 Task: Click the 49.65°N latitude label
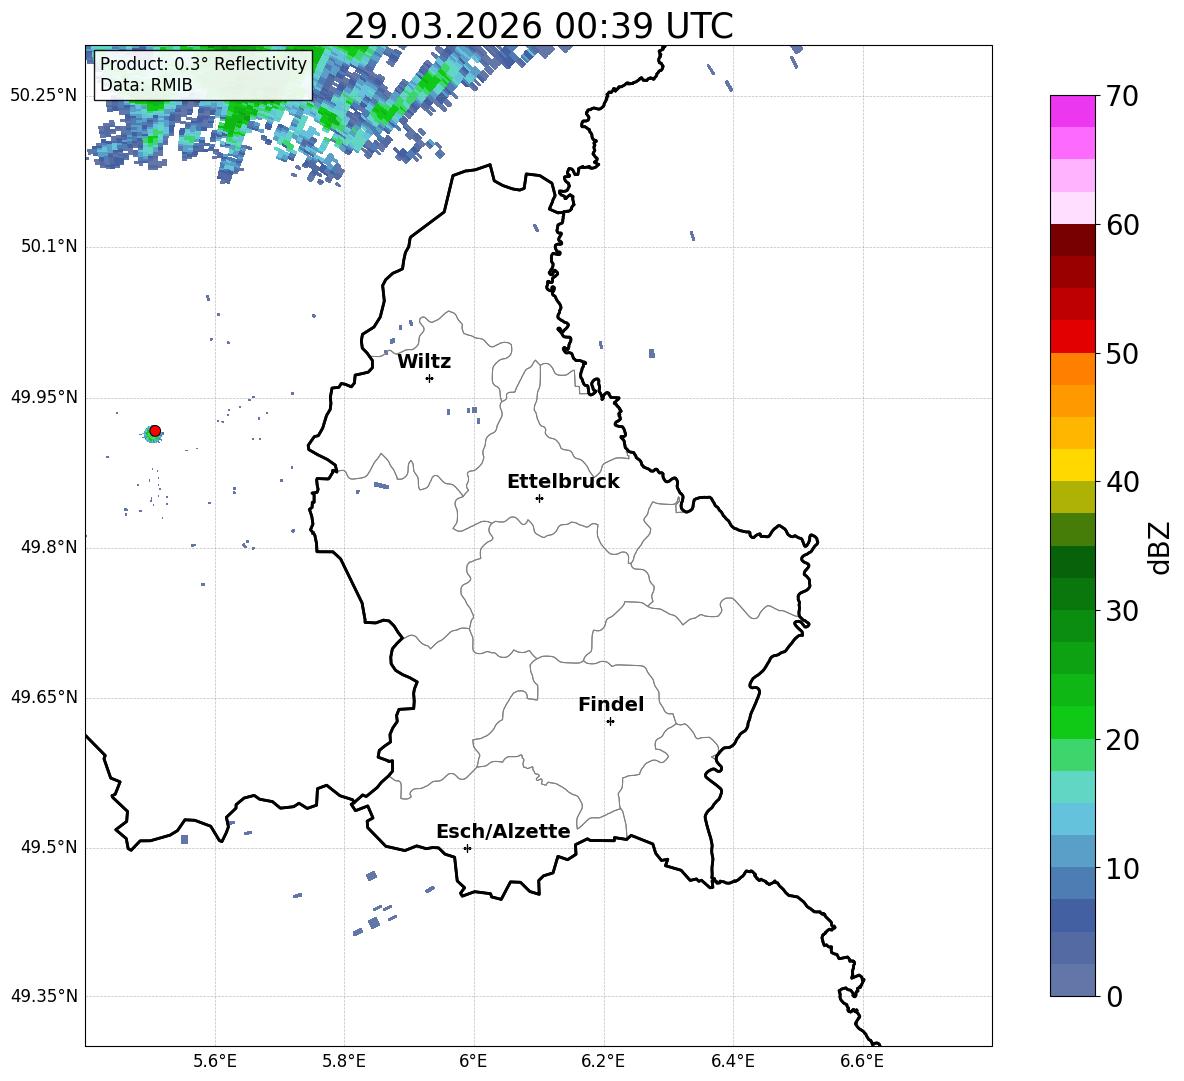(x=44, y=697)
